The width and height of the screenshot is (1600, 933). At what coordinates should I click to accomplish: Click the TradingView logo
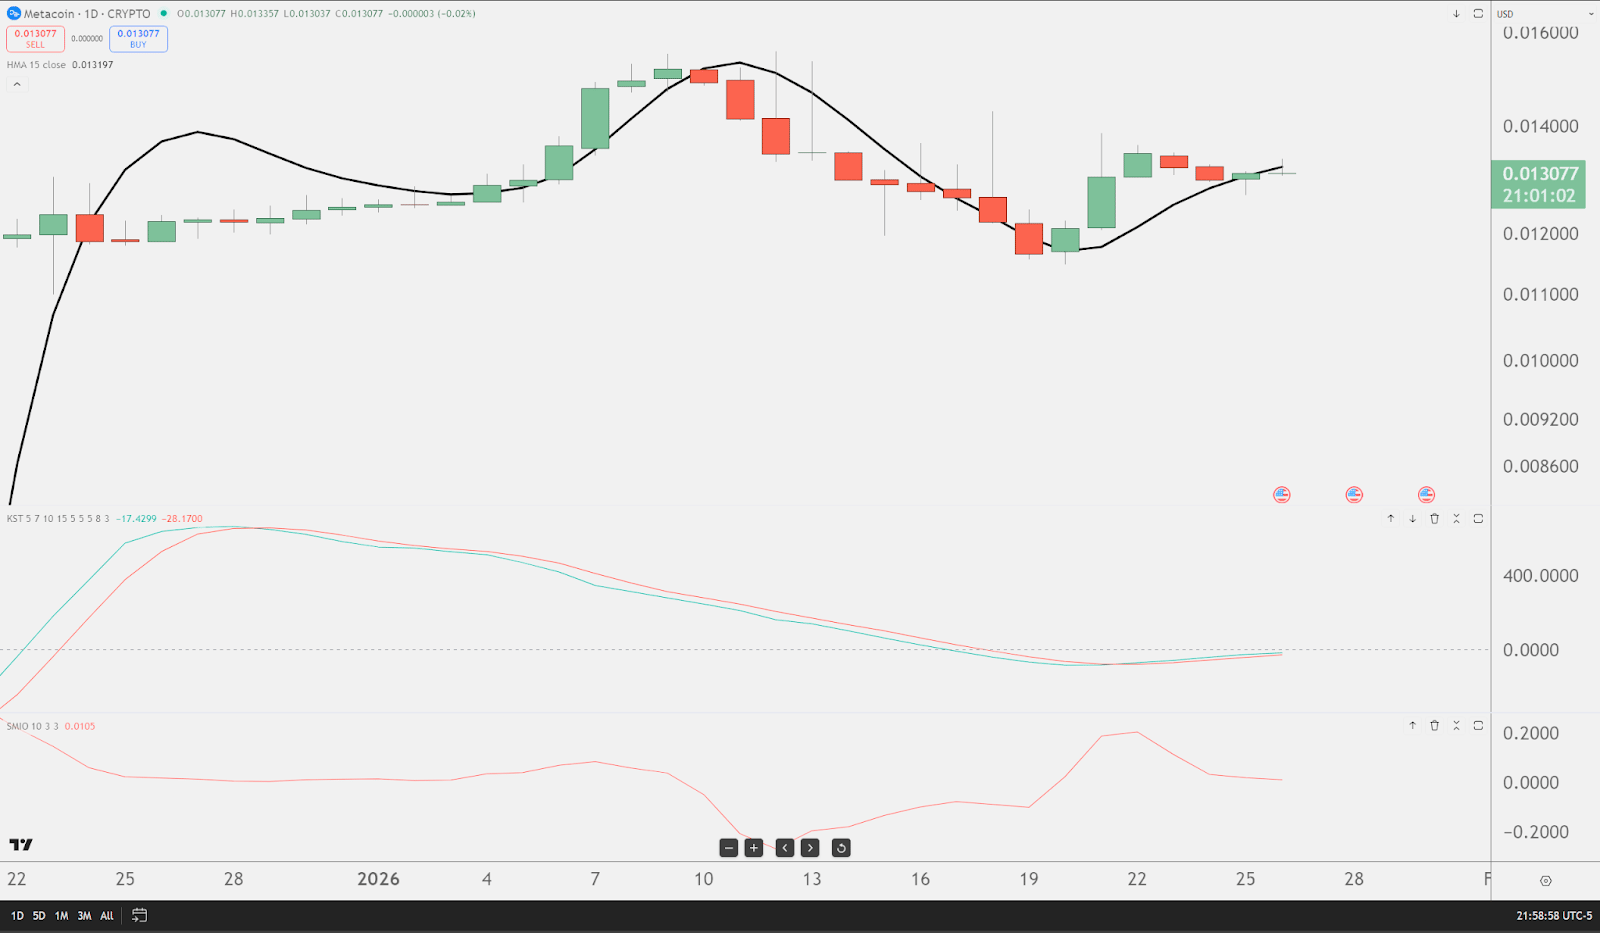click(x=21, y=845)
